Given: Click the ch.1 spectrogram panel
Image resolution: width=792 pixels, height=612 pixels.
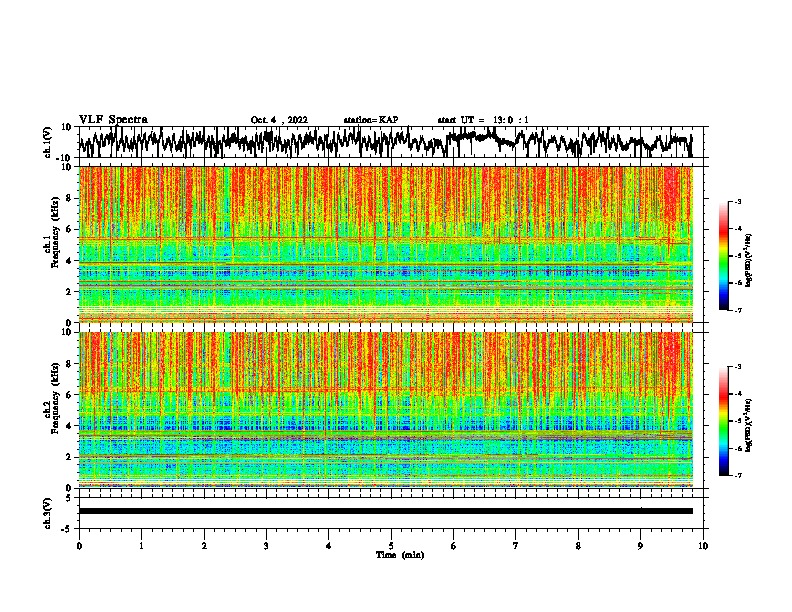Looking at the screenshot, I should 386,244.
